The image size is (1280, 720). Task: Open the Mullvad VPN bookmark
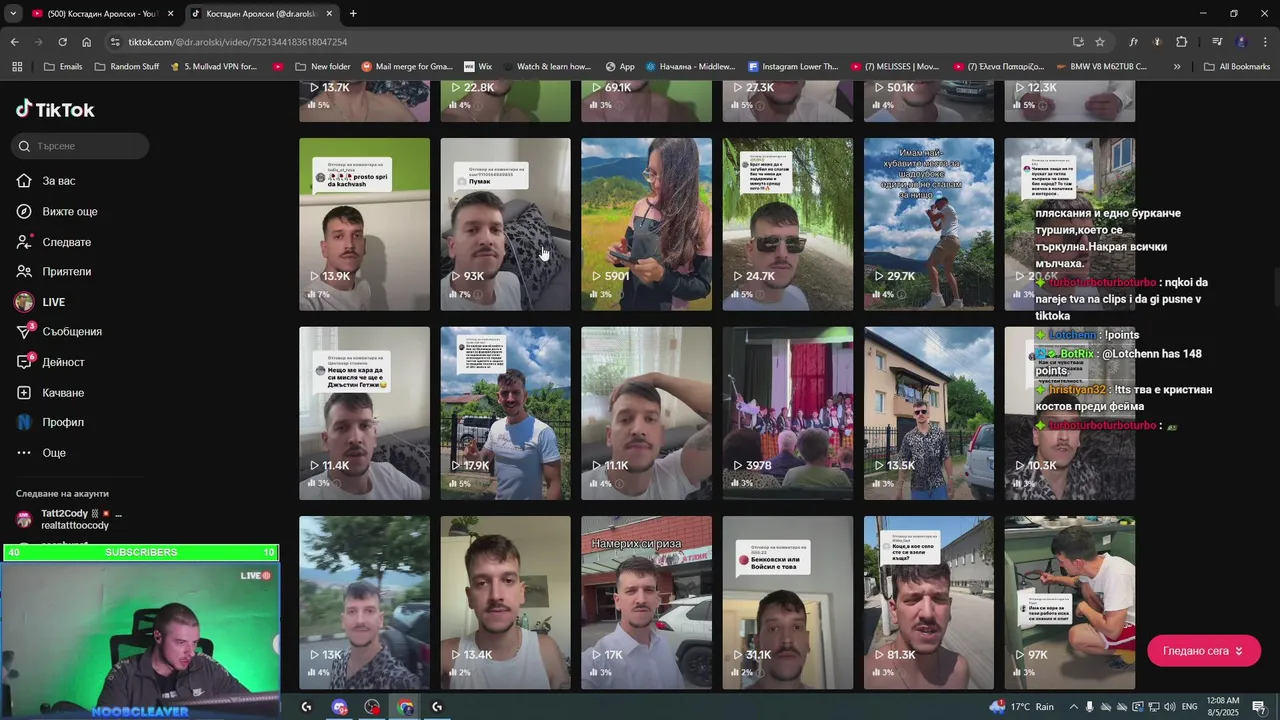(213, 67)
